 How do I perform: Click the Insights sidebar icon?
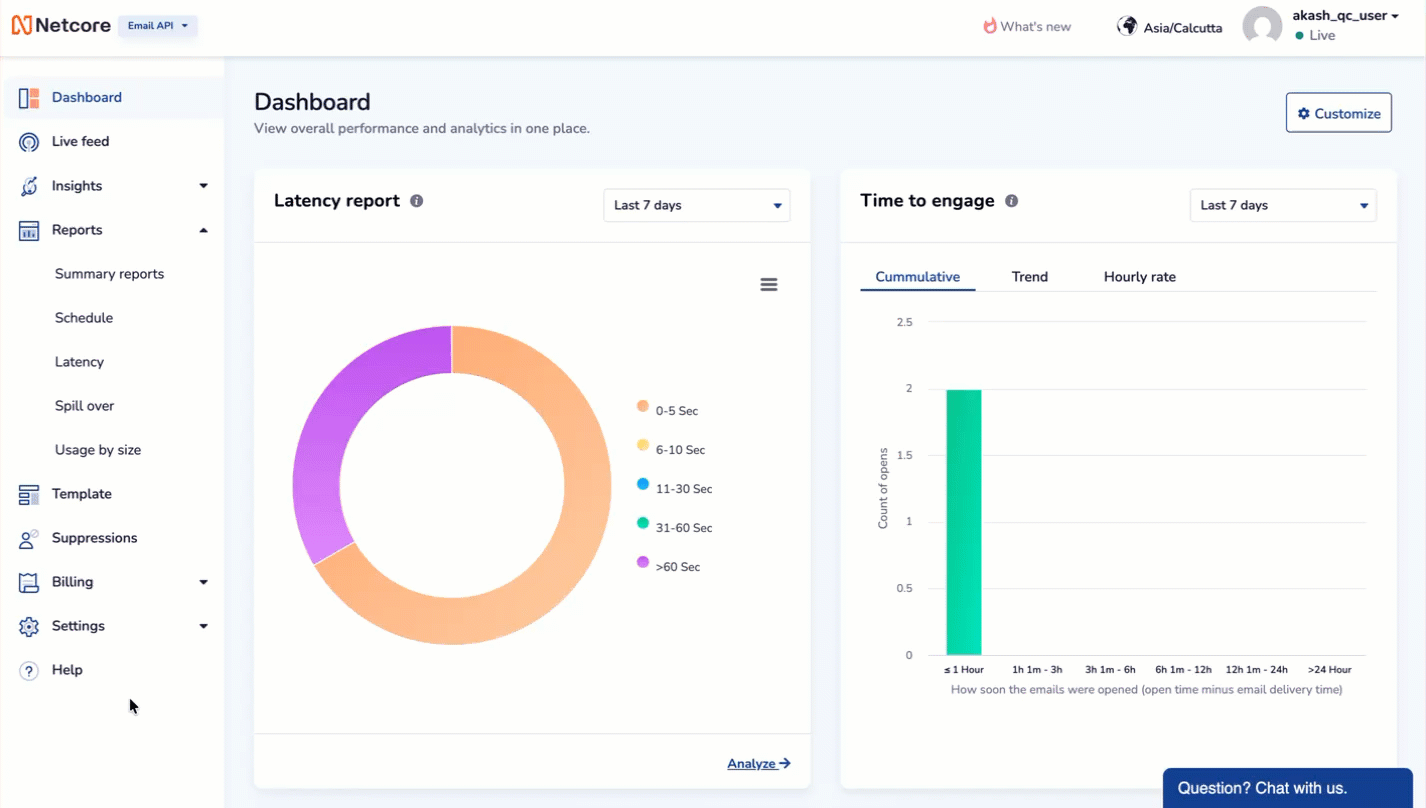28,185
